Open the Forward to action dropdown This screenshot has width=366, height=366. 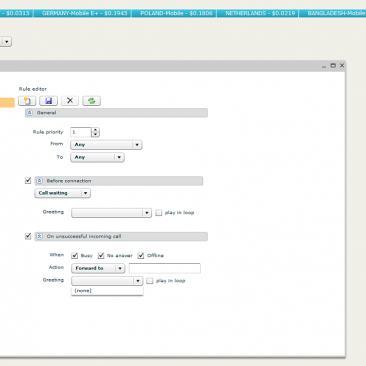[98, 268]
